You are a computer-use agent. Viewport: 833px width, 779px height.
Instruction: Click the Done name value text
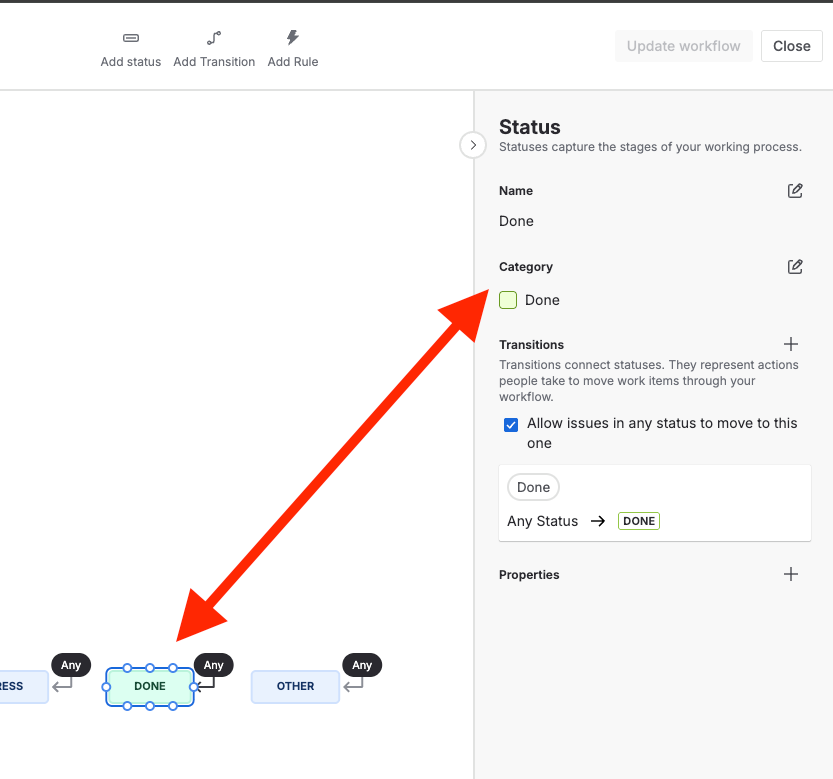tap(516, 221)
